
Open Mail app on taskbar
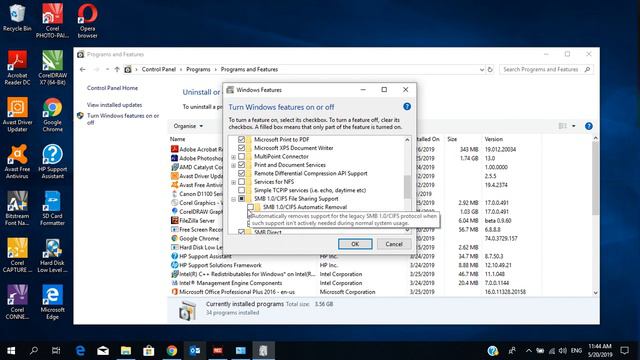pos(103,351)
